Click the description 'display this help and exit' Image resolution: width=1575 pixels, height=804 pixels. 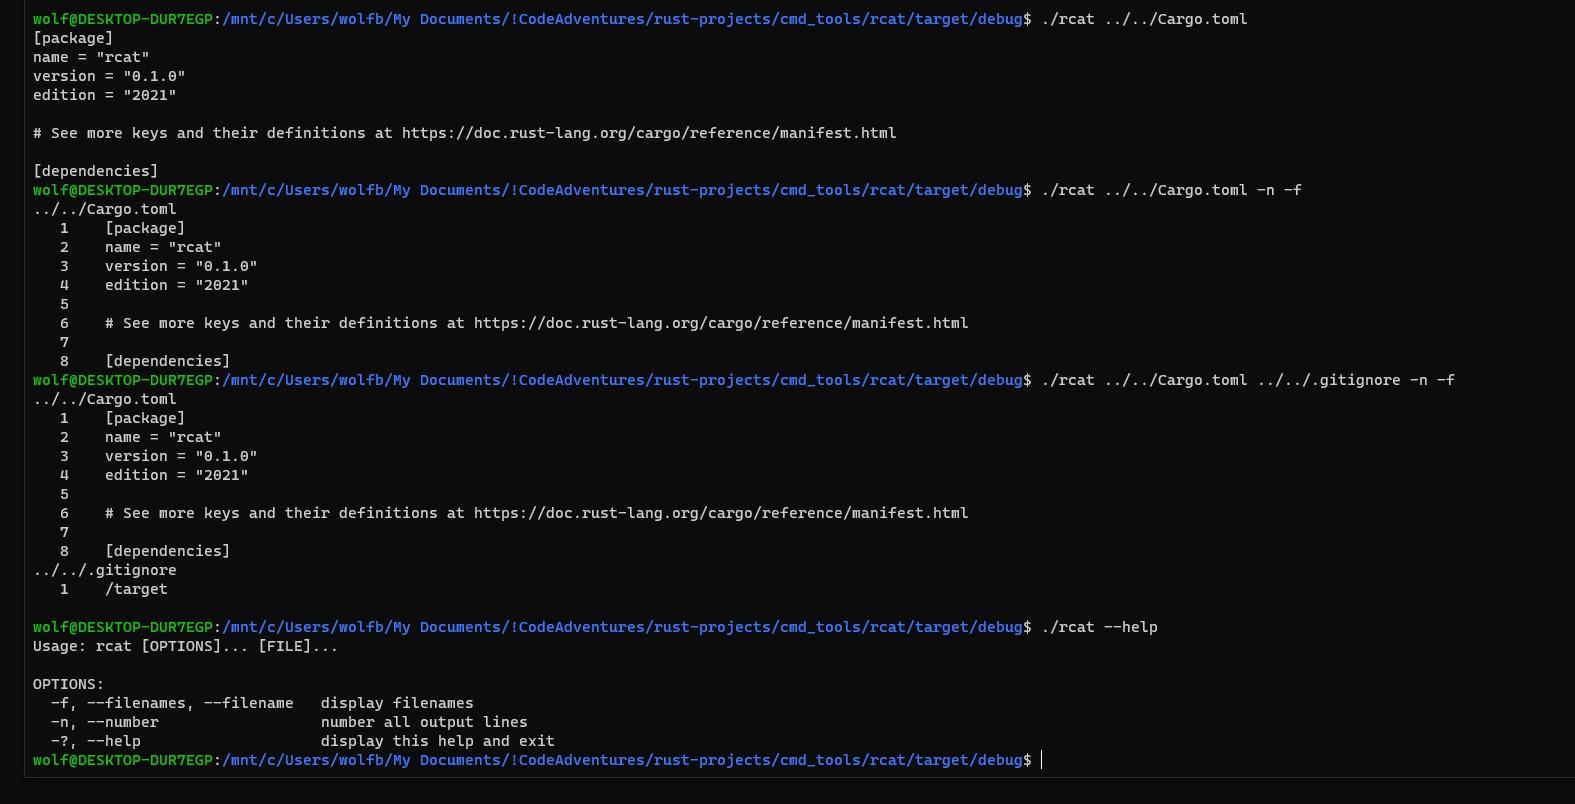(437, 741)
